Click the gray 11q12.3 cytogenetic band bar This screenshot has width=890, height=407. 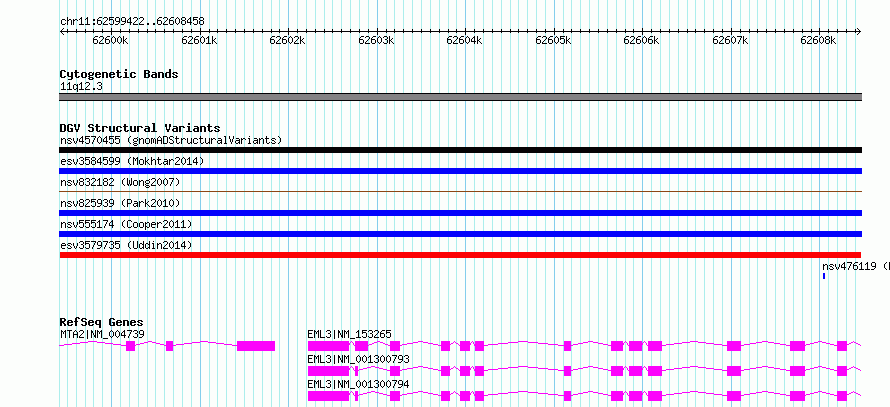tap(461, 97)
